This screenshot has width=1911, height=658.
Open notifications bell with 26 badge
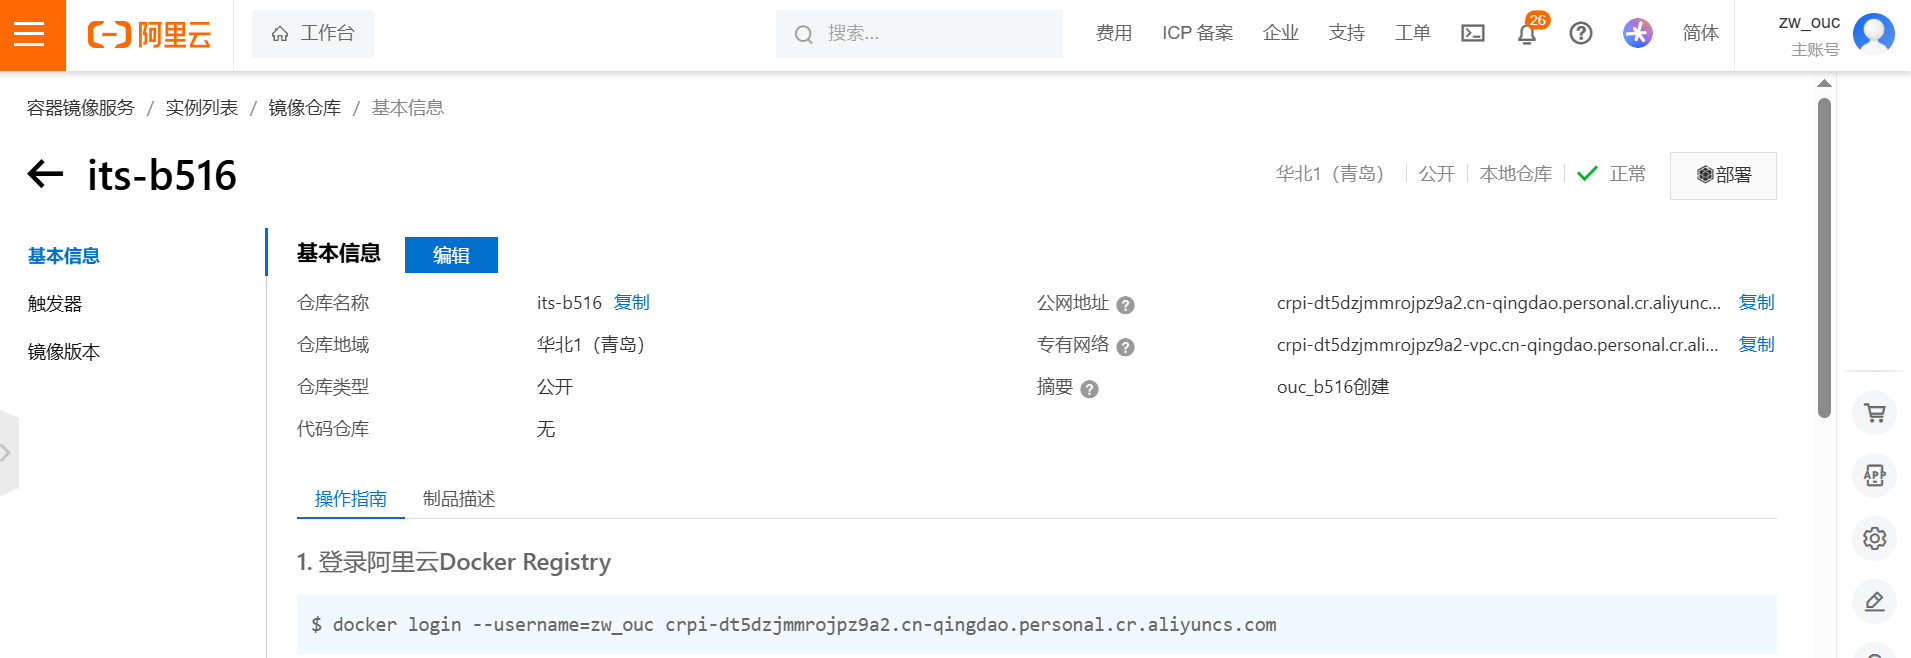(x=1527, y=34)
